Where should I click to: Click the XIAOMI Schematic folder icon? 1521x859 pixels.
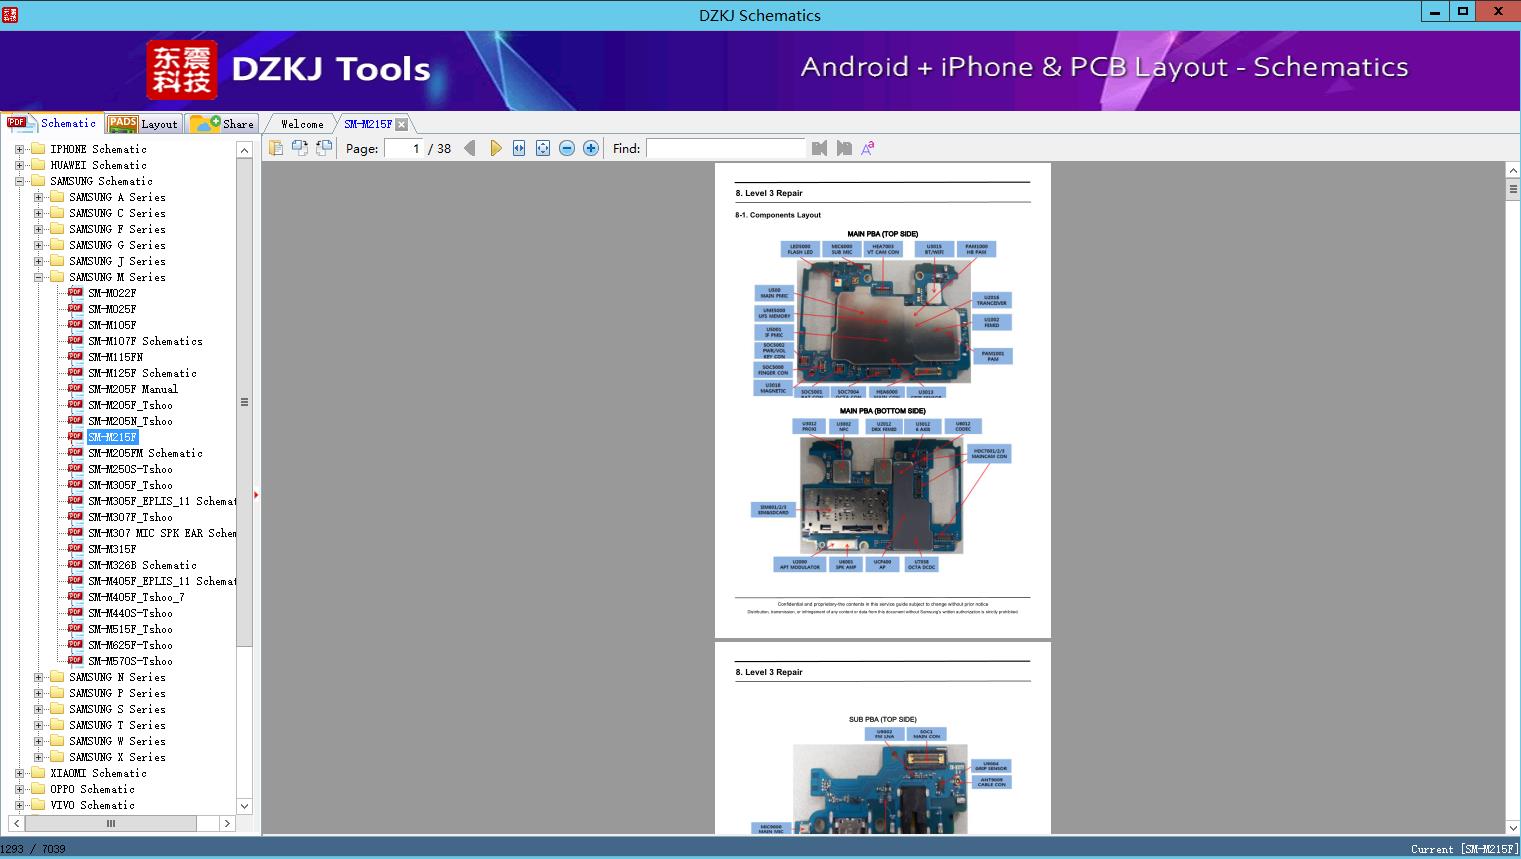(x=38, y=773)
